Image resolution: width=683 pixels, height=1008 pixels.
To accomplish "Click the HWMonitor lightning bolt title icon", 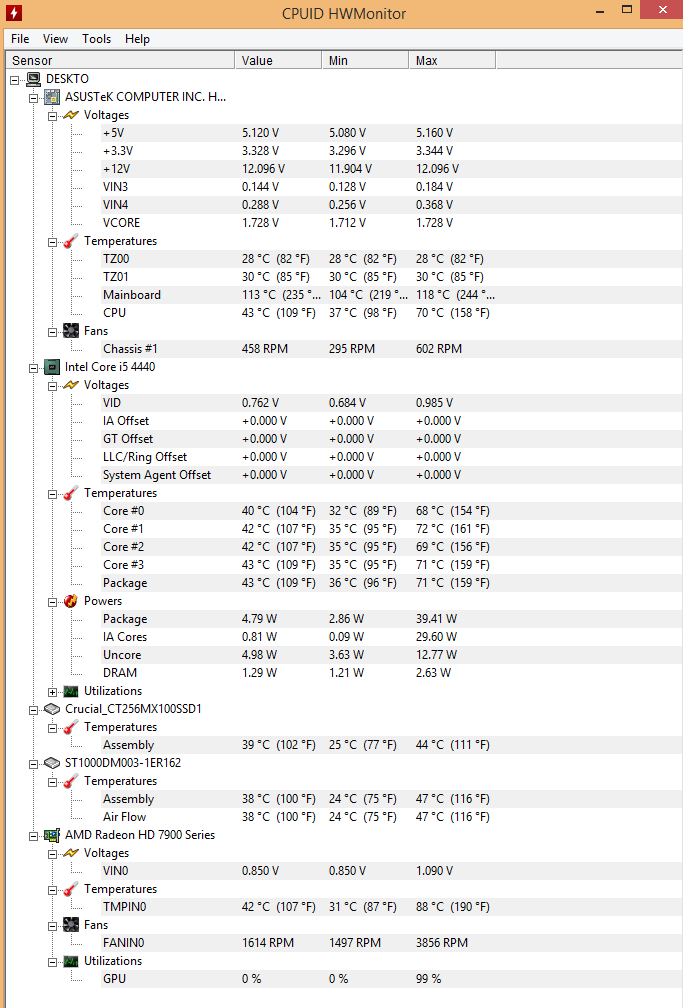I will [14, 13].
